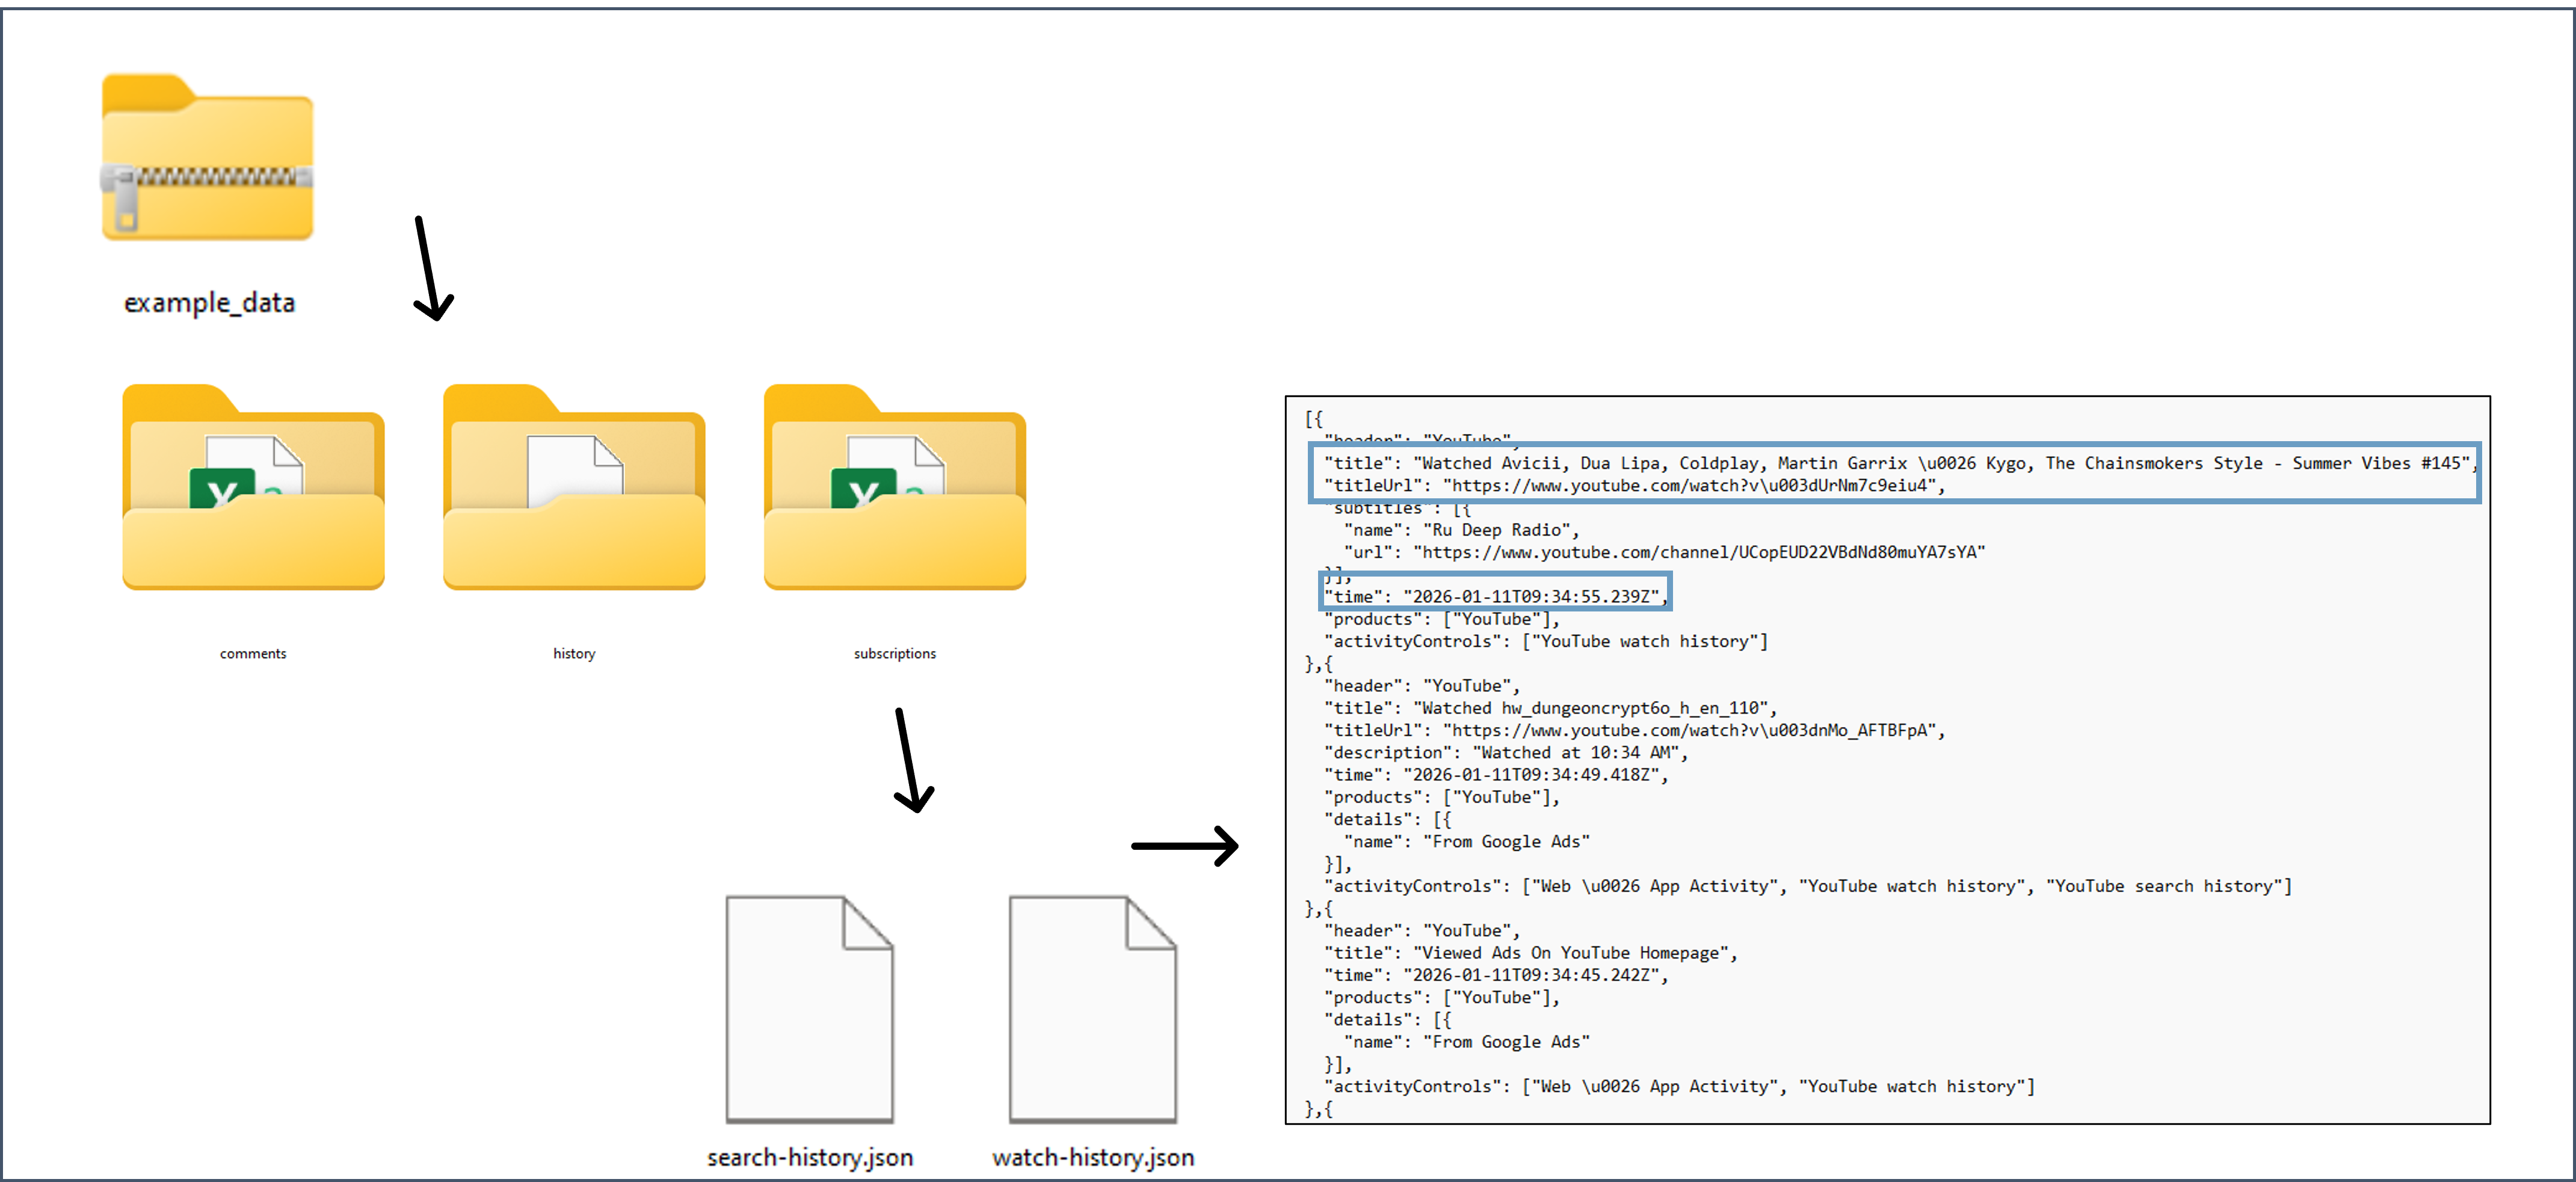This screenshot has height=1182, width=2576.
Task: Select the search-history.json file icon
Action: (809, 1009)
